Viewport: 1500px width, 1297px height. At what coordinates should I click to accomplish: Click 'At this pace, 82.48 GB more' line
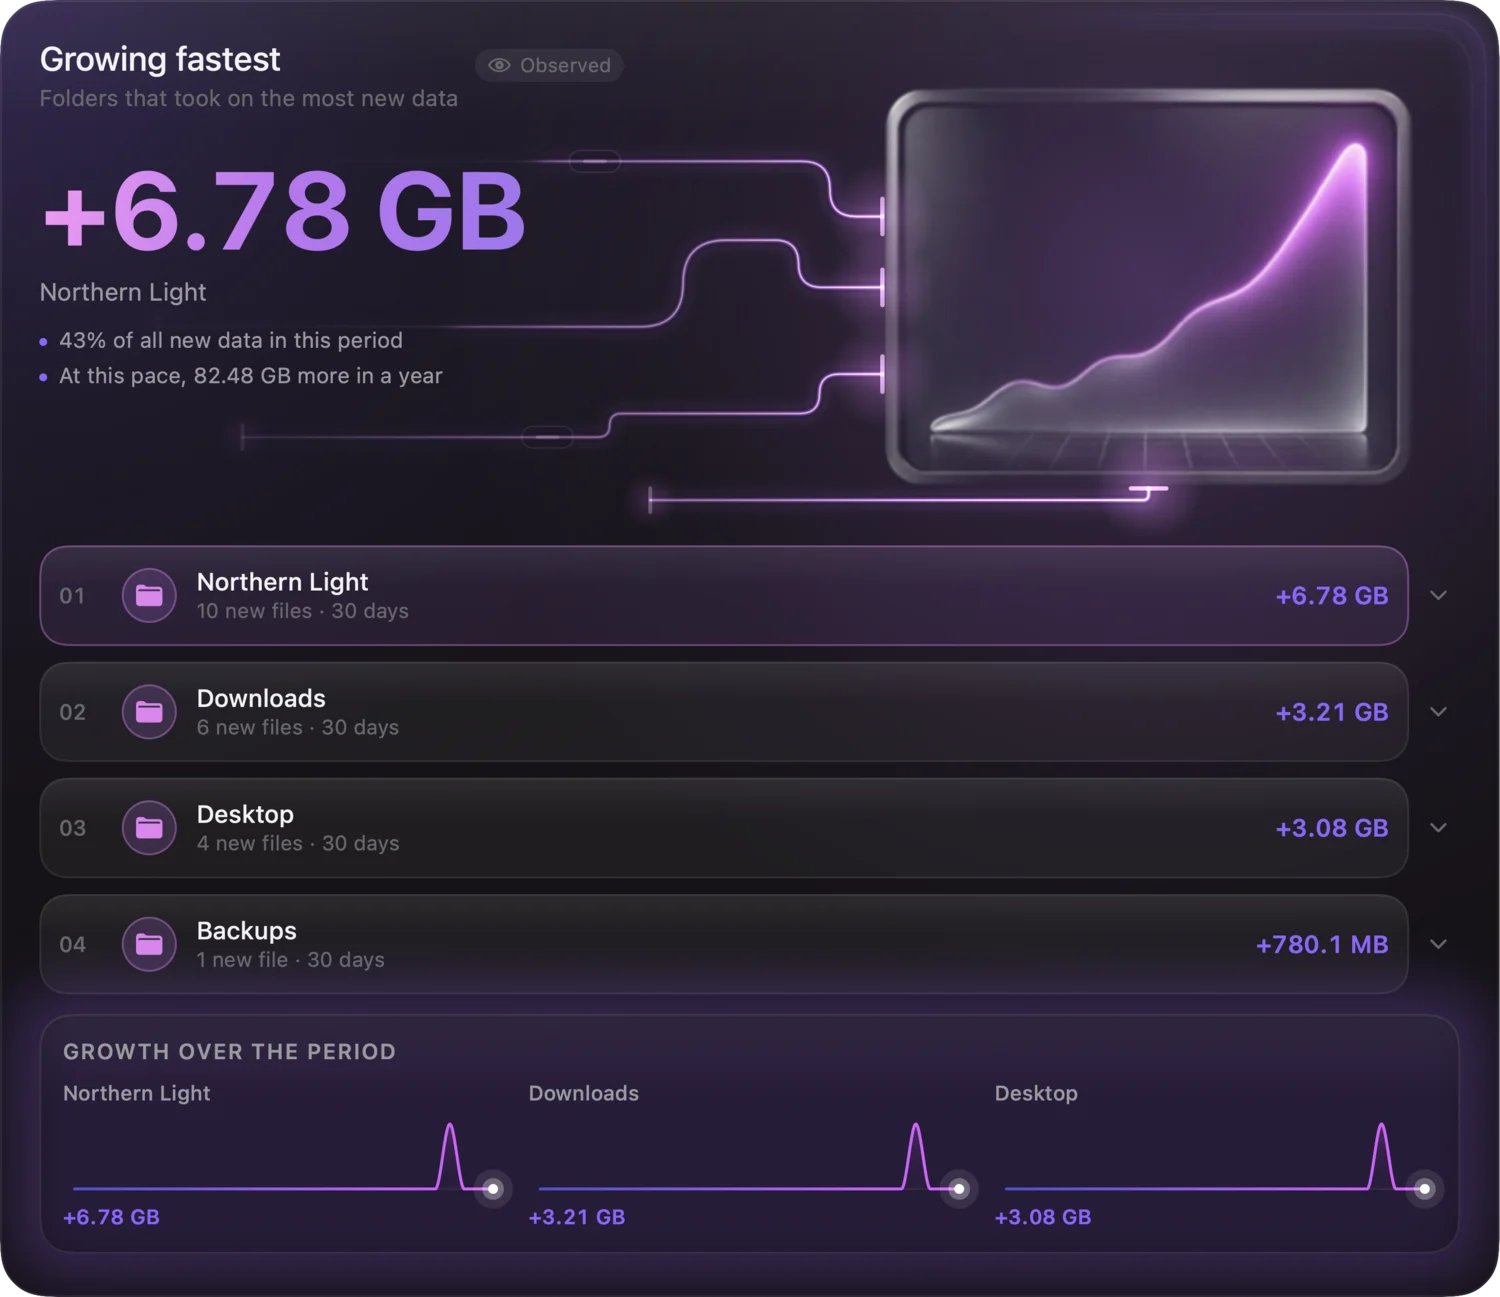[250, 376]
